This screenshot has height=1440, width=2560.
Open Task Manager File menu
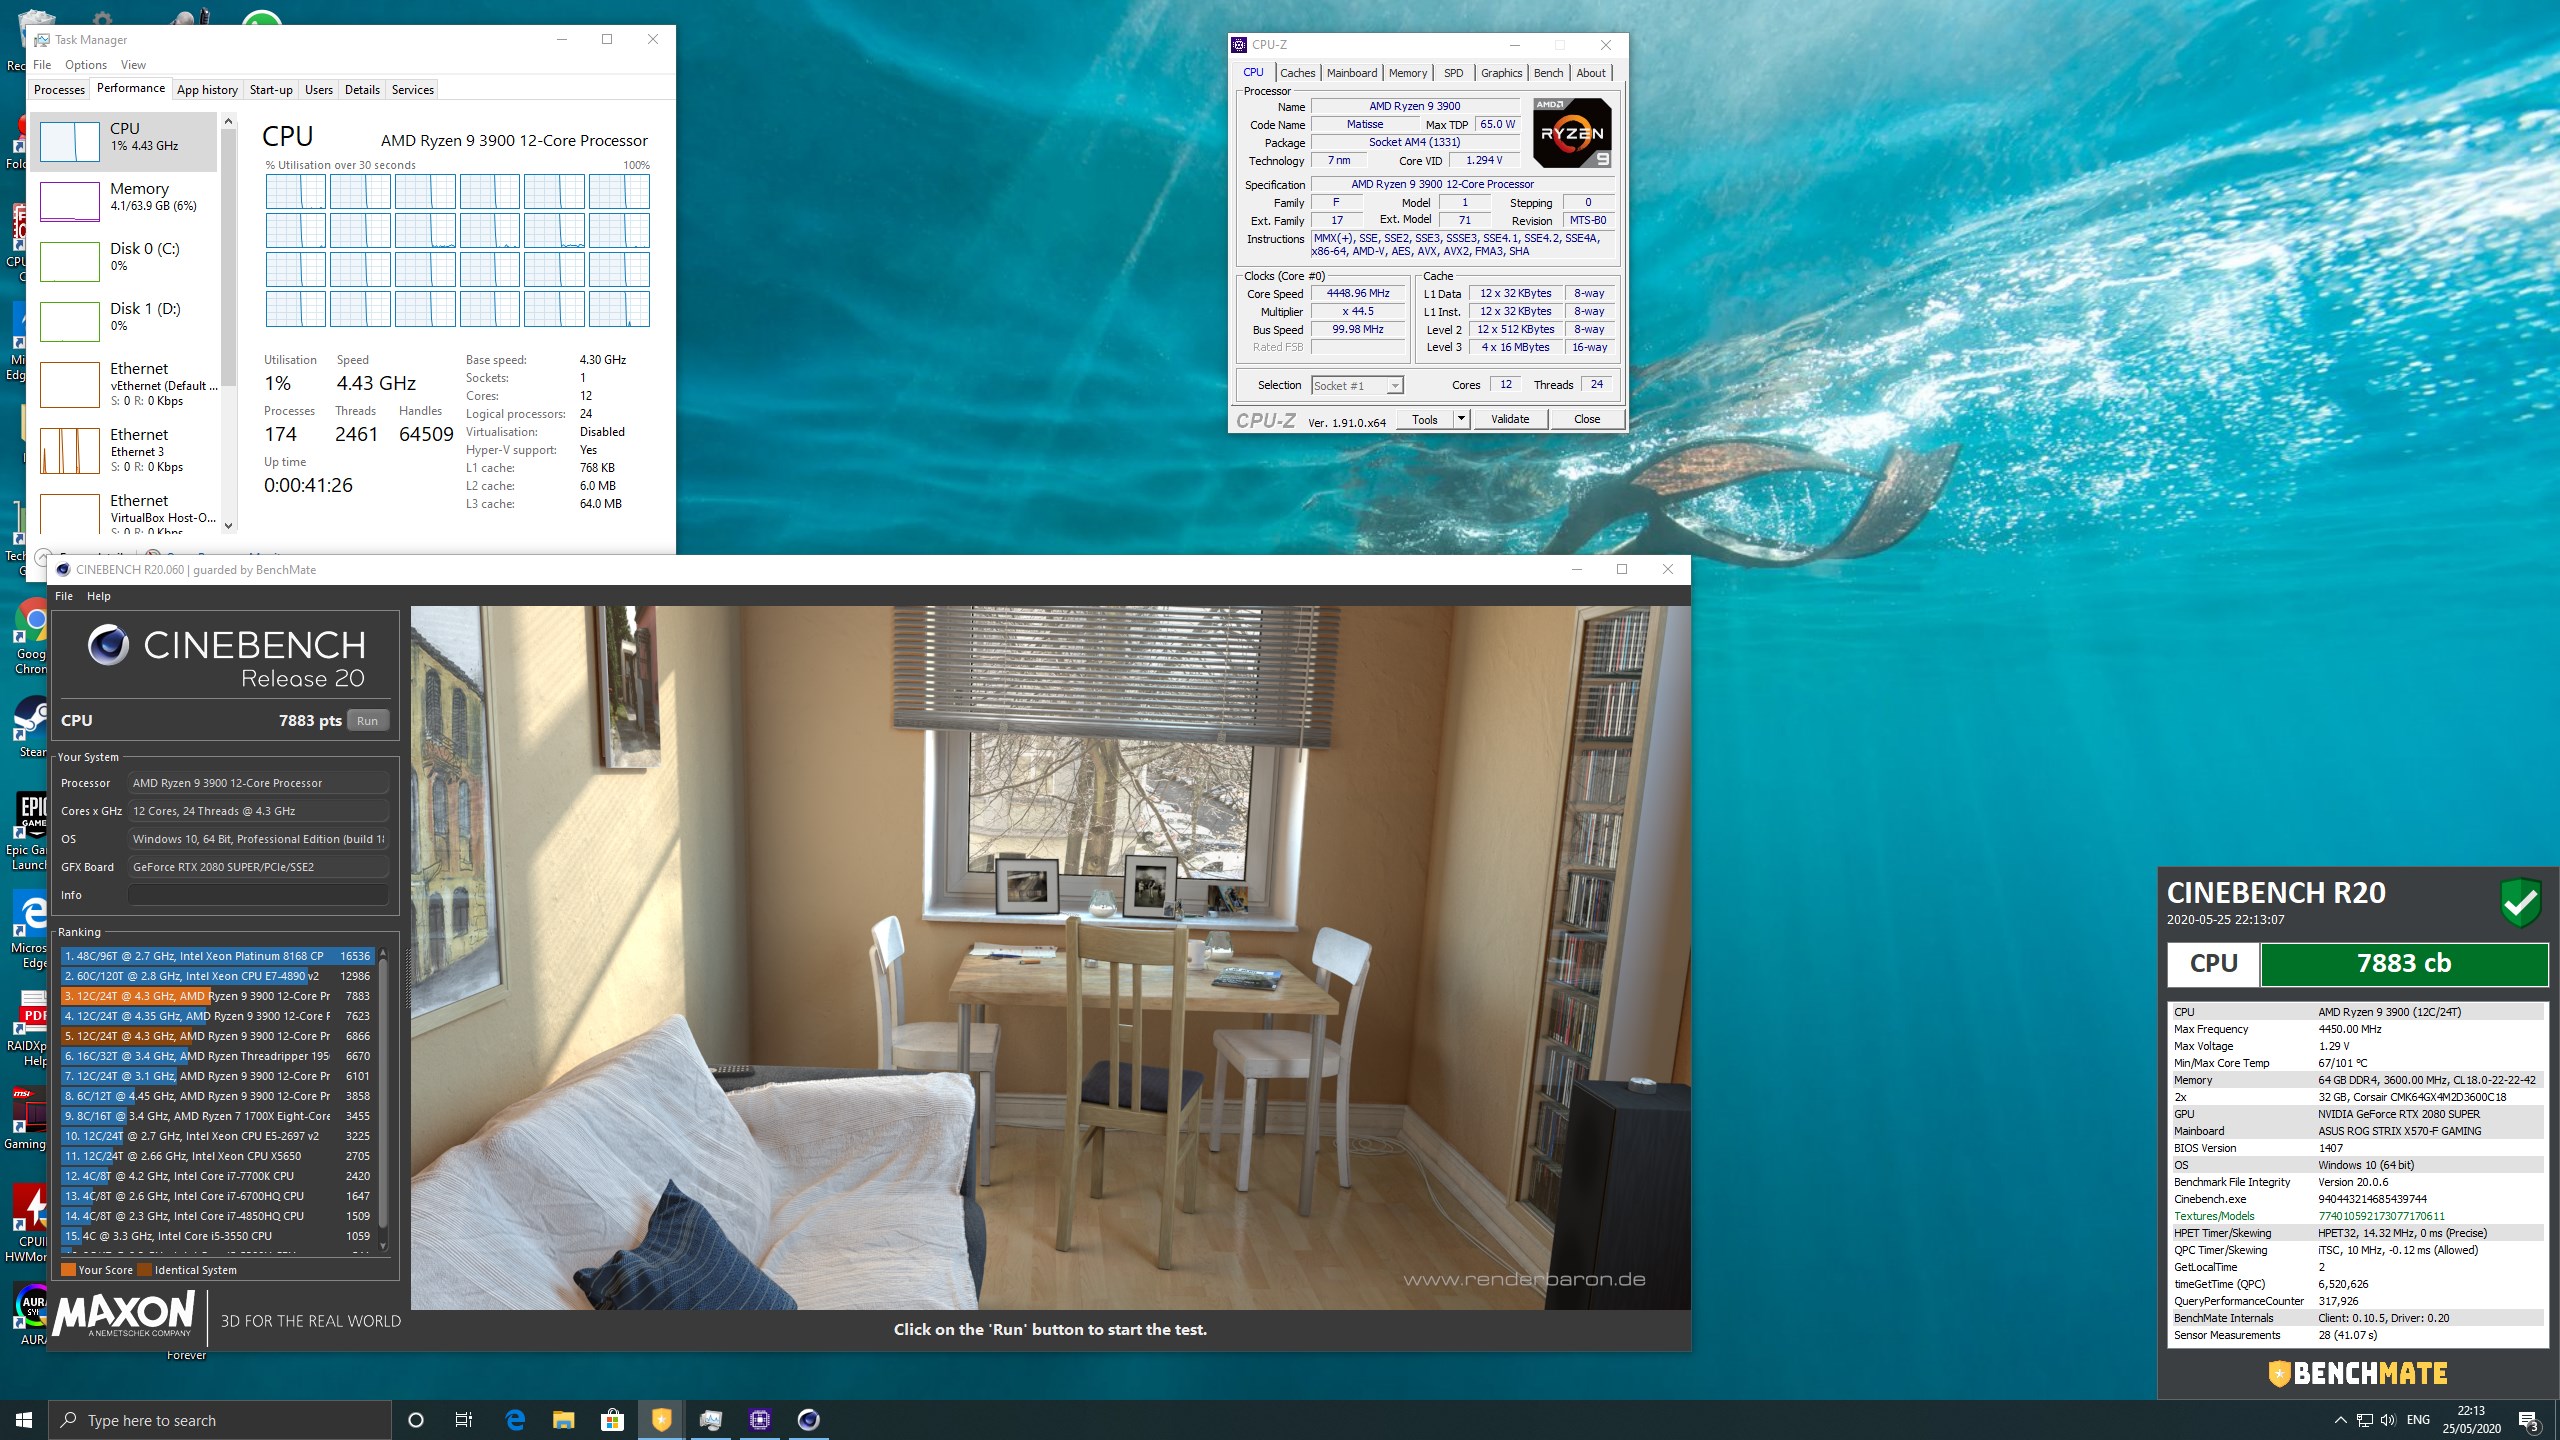42,64
